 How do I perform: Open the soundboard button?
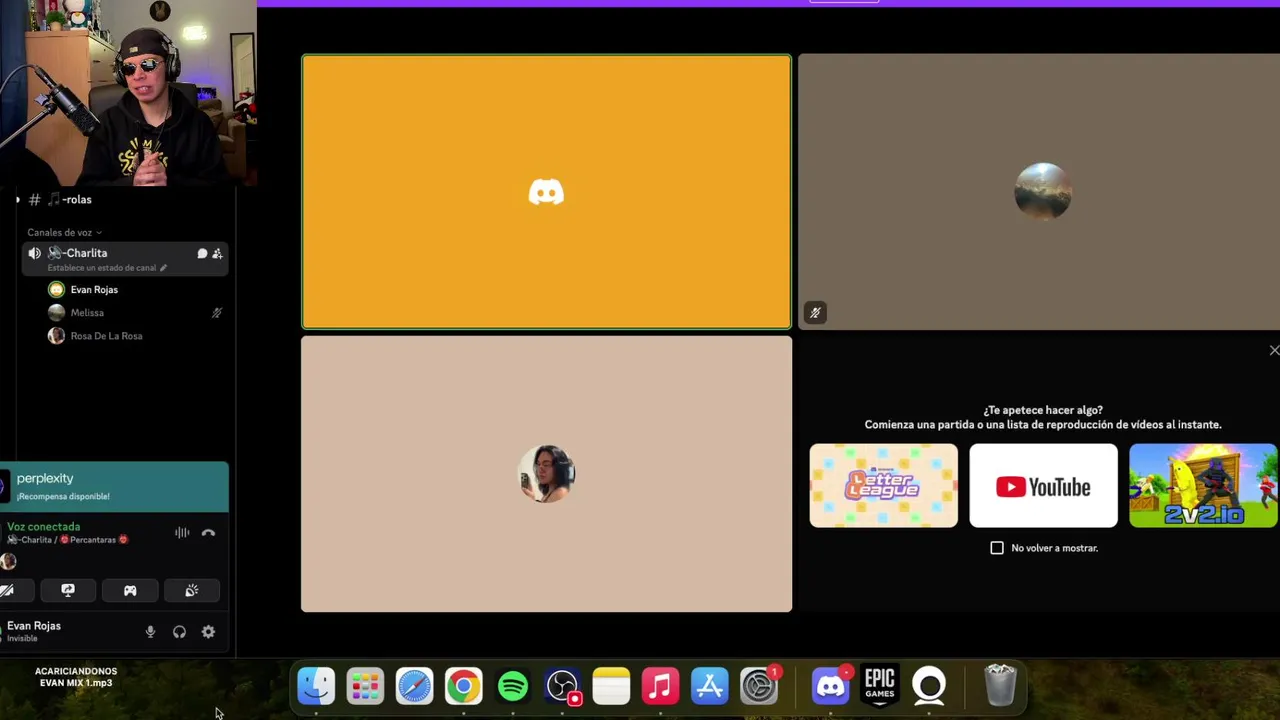click(192, 591)
